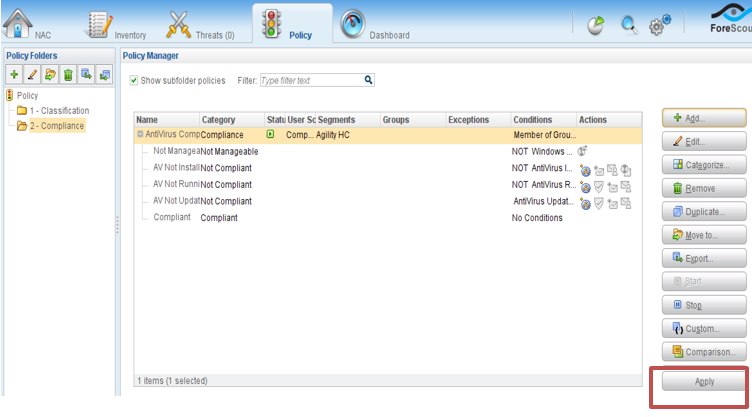This screenshot has height=417, width=752.
Task: Click the Categorize... button
Action: coord(703,164)
